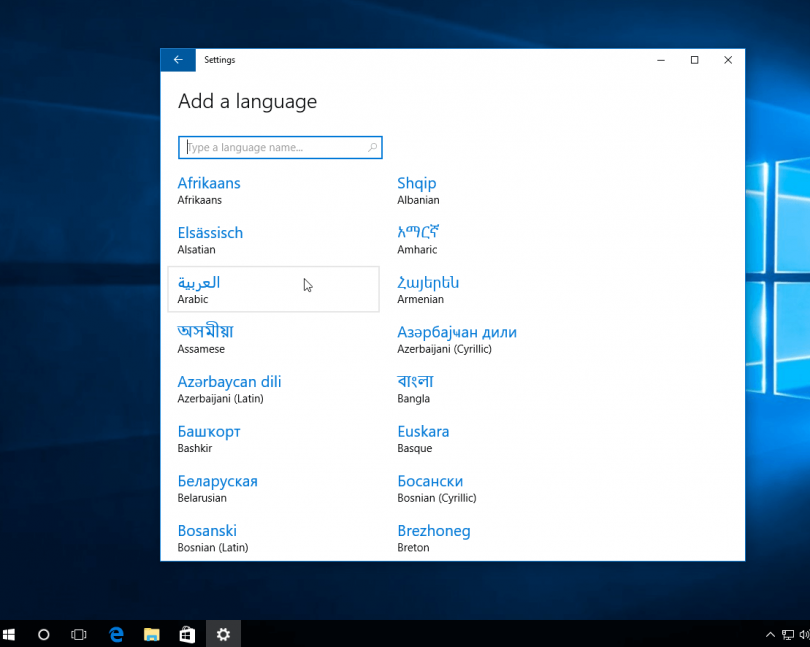Screen dimensions: 810x647
Task: Maximize the Settings window
Action: click(x=694, y=60)
